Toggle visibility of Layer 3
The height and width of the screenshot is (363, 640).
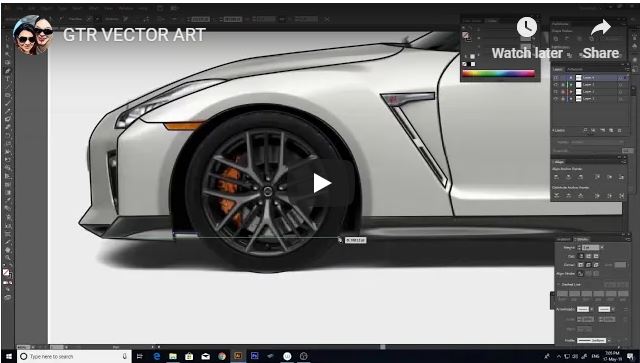pos(556,85)
